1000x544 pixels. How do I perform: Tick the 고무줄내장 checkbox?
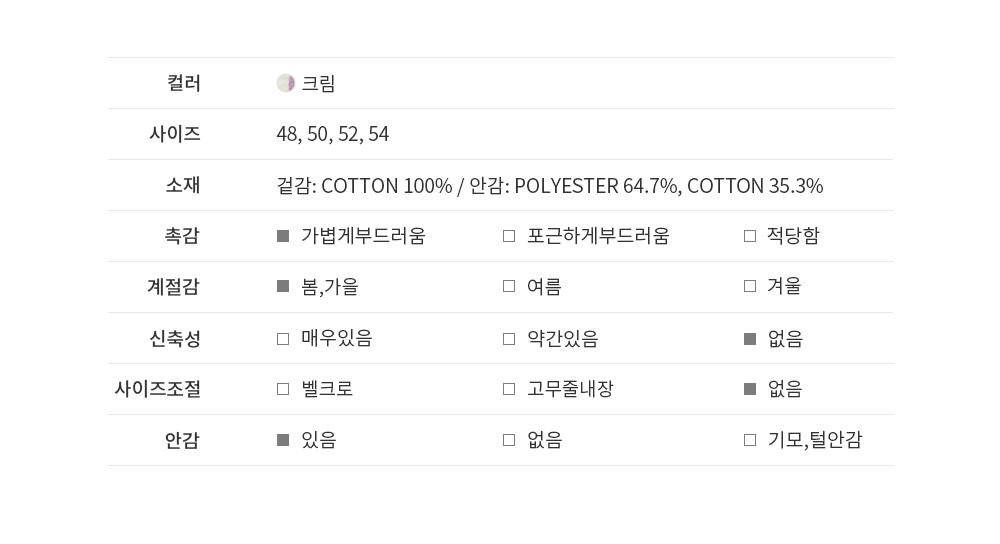click(509, 389)
